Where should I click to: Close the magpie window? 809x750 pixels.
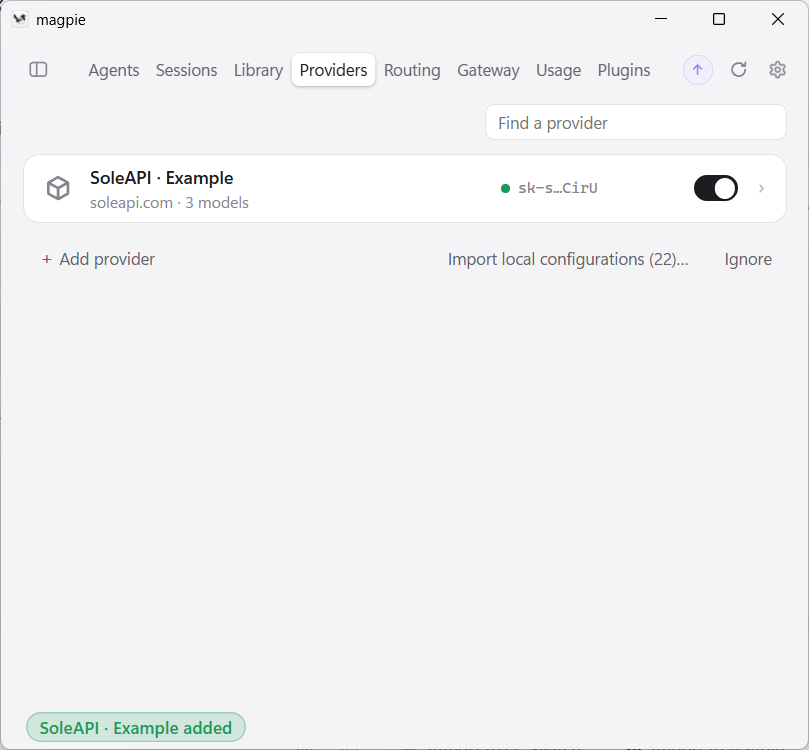778,19
